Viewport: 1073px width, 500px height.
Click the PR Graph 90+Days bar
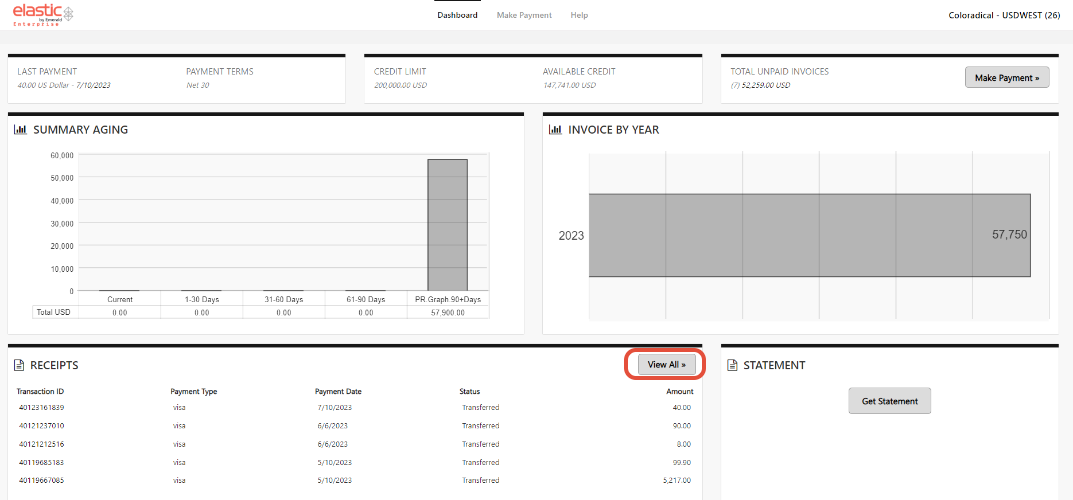[447, 225]
